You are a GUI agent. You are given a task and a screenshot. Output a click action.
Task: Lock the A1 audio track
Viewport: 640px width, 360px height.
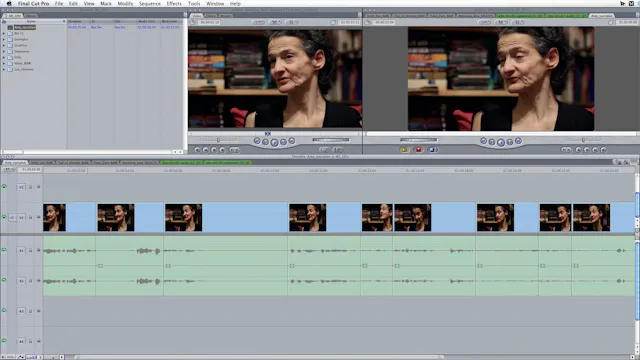click(30, 250)
